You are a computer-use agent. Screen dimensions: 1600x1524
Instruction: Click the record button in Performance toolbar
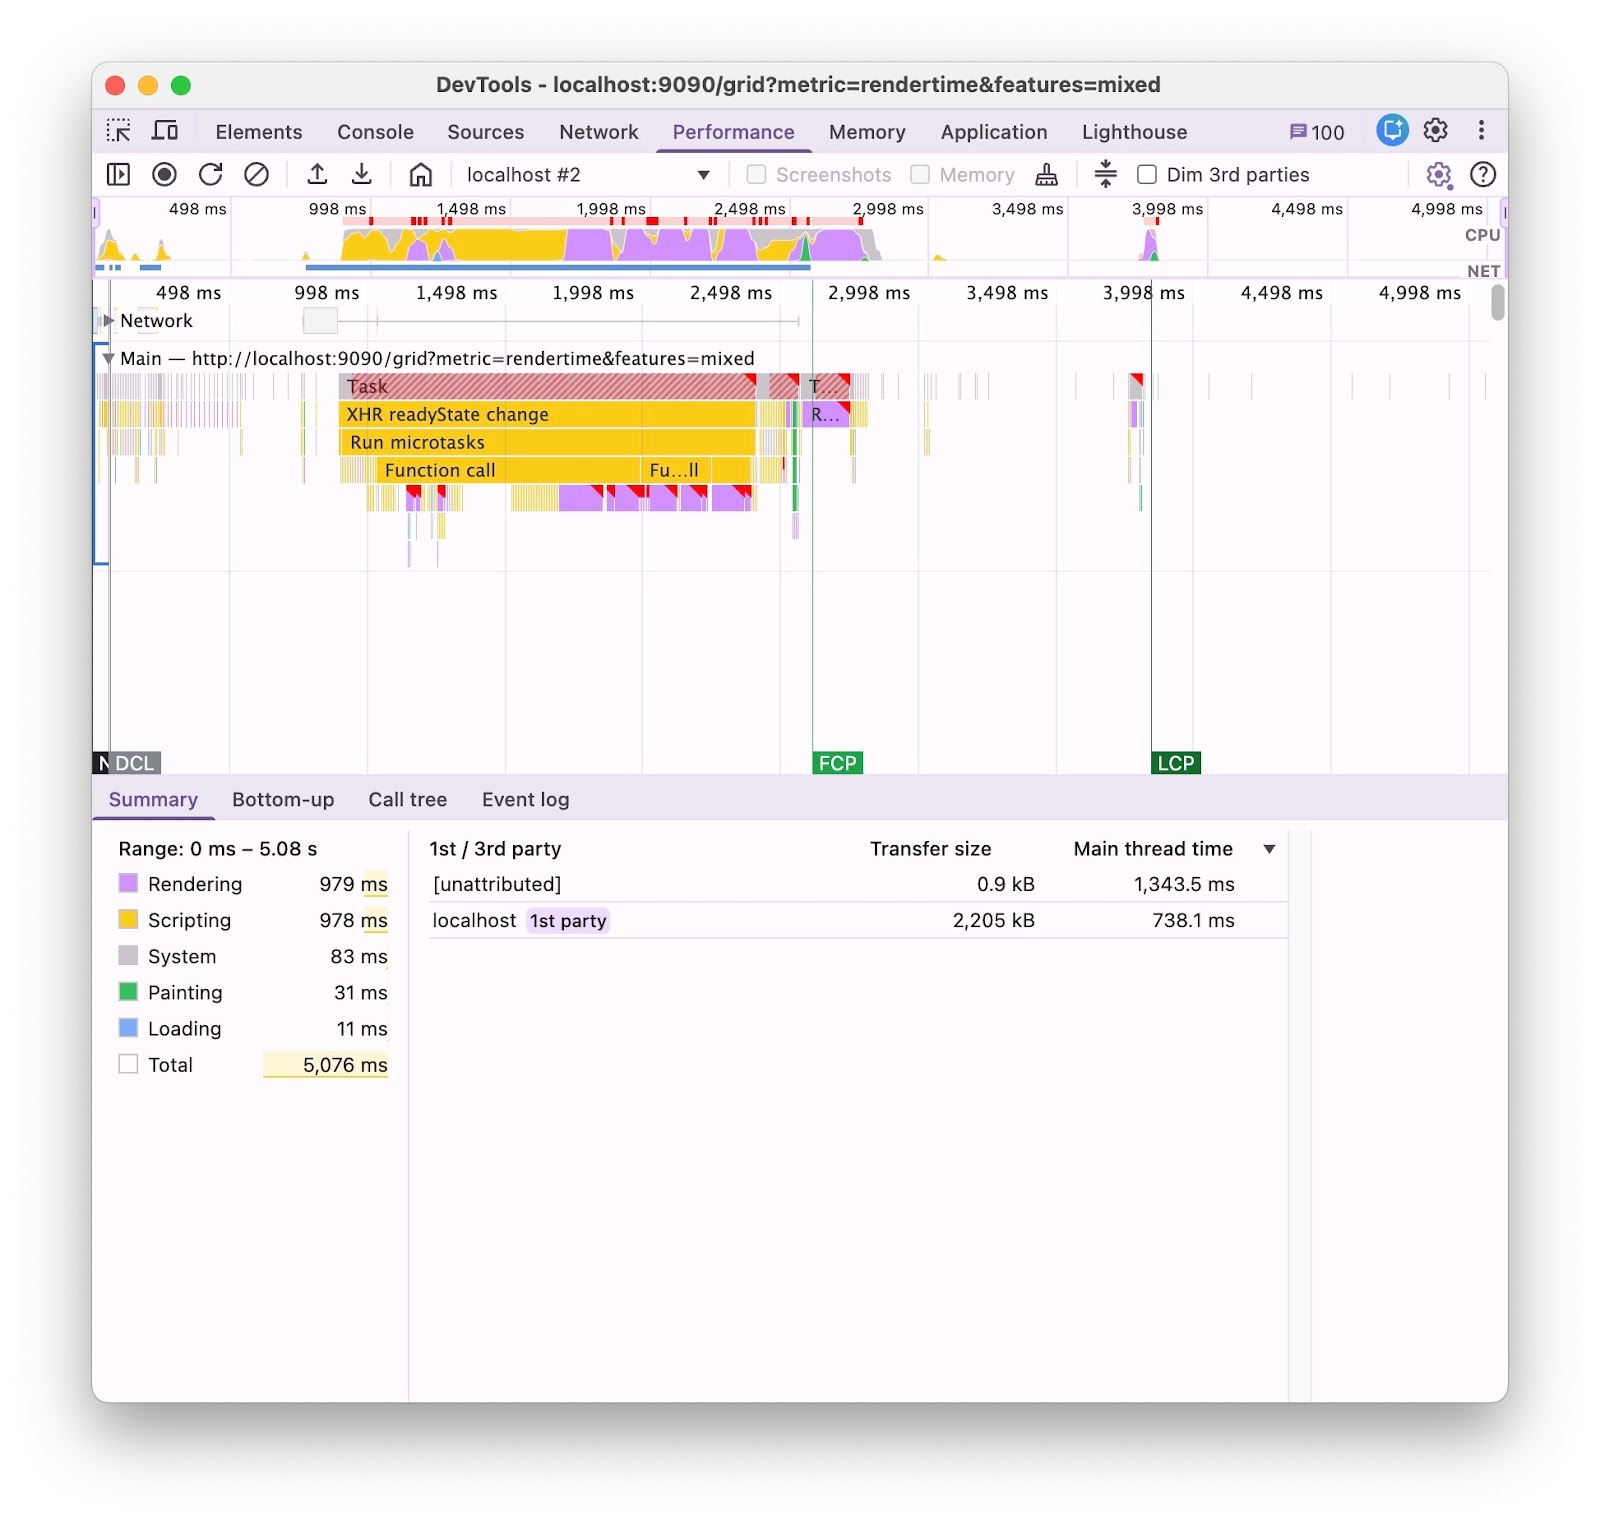164,175
